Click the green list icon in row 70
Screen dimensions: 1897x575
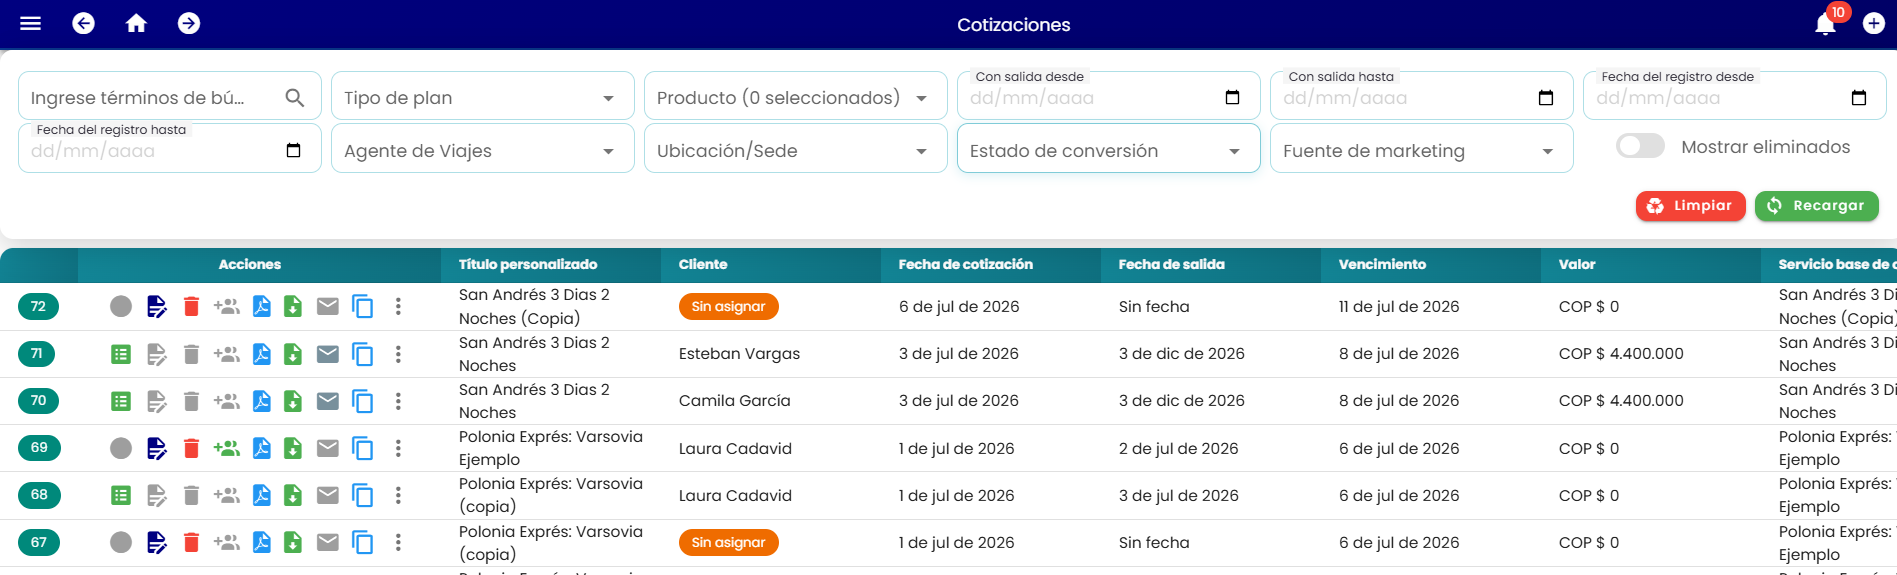pyautogui.click(x=121, y=401)
